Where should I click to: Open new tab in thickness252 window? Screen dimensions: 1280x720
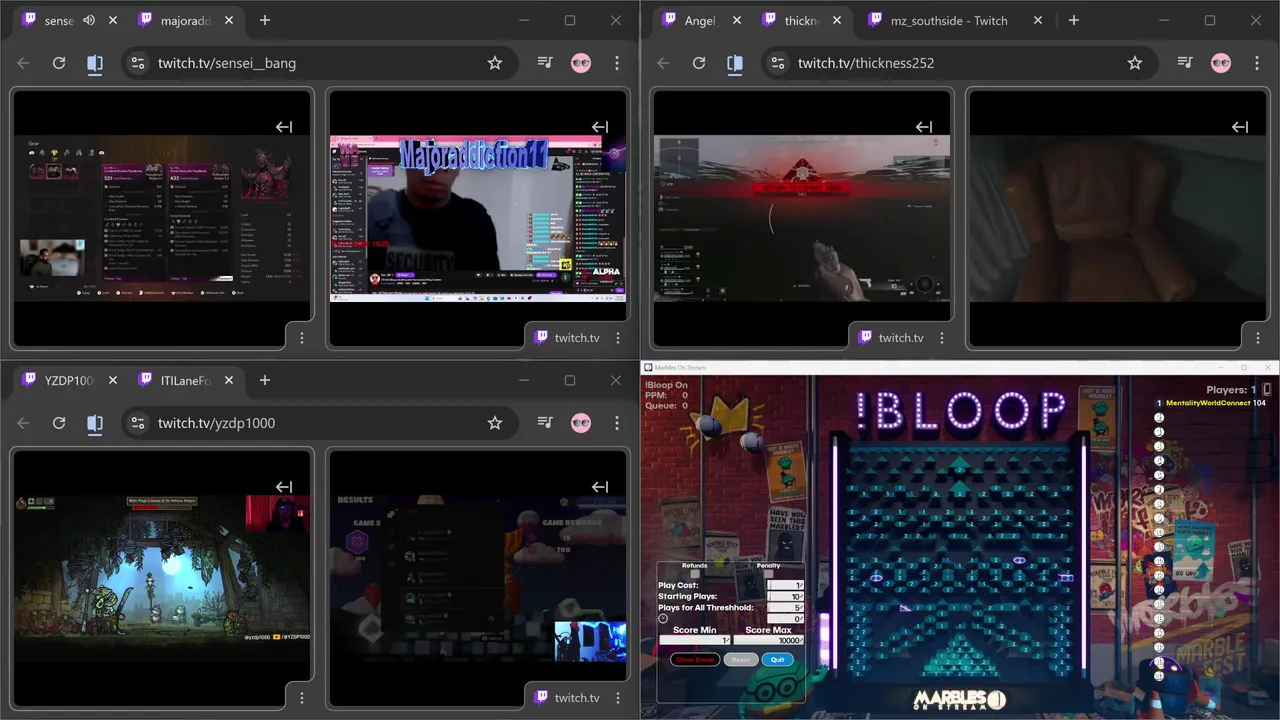(x=1073, y=20)
